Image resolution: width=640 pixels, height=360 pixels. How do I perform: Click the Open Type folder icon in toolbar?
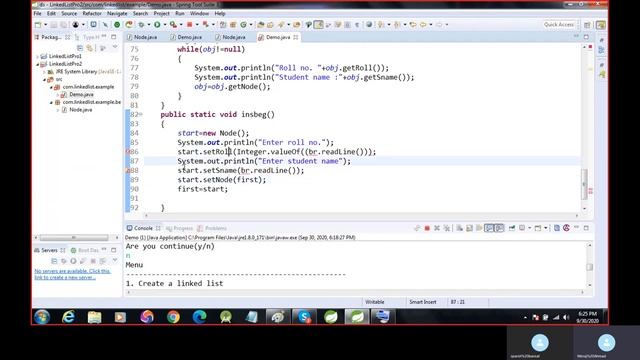(260, 25)
